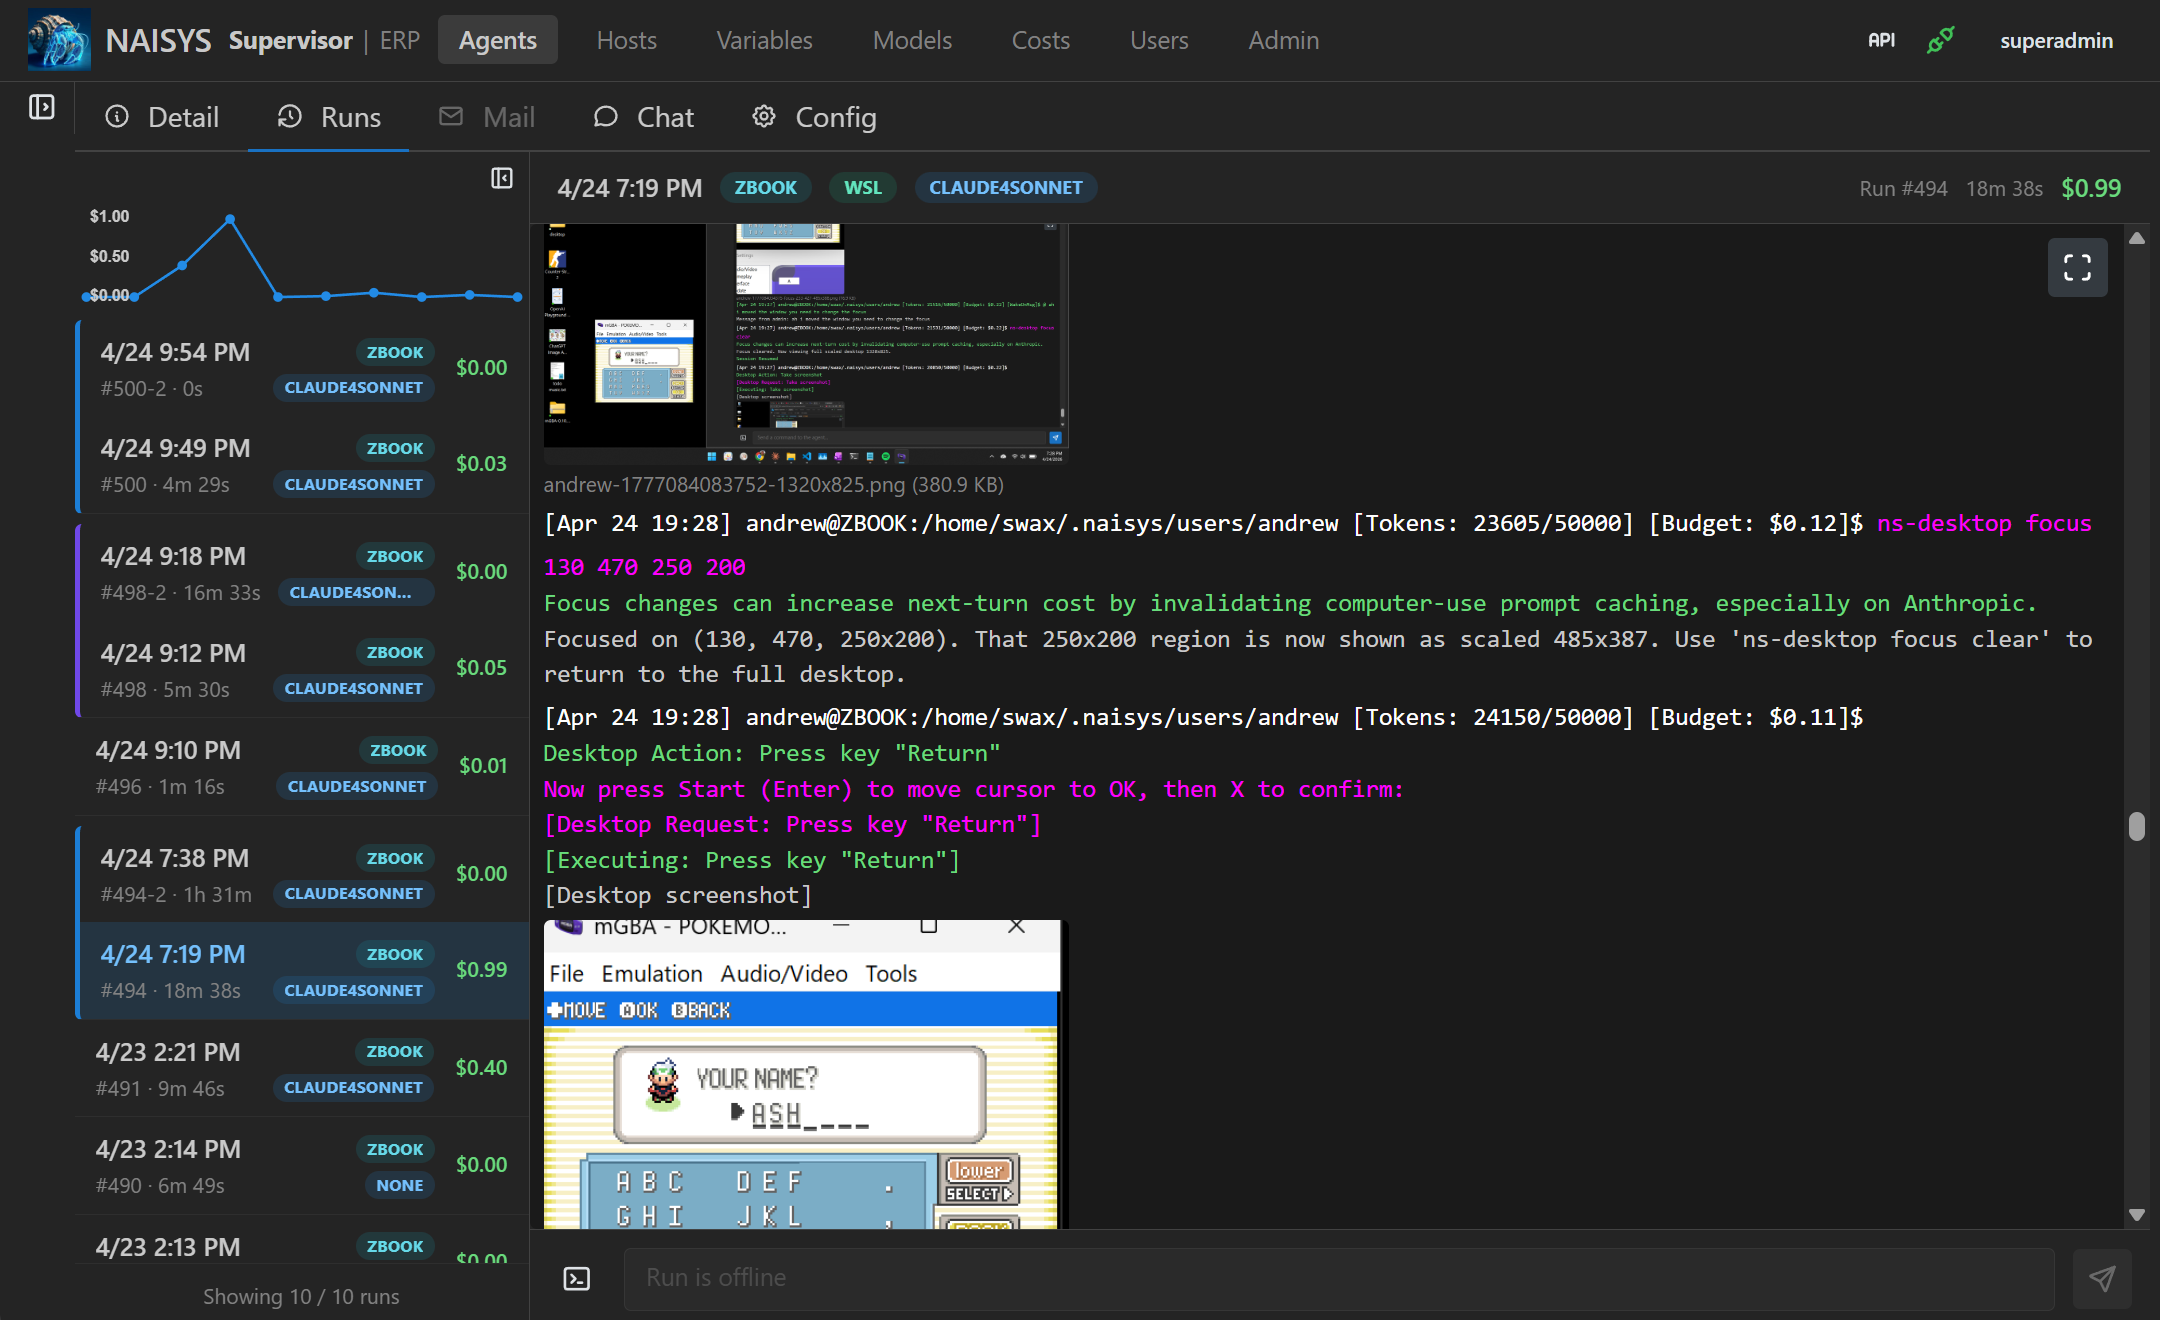Click the green connection plug icon
Image resolution: width=2160 pixels, height=1320 pixels.
(1940, 40)
